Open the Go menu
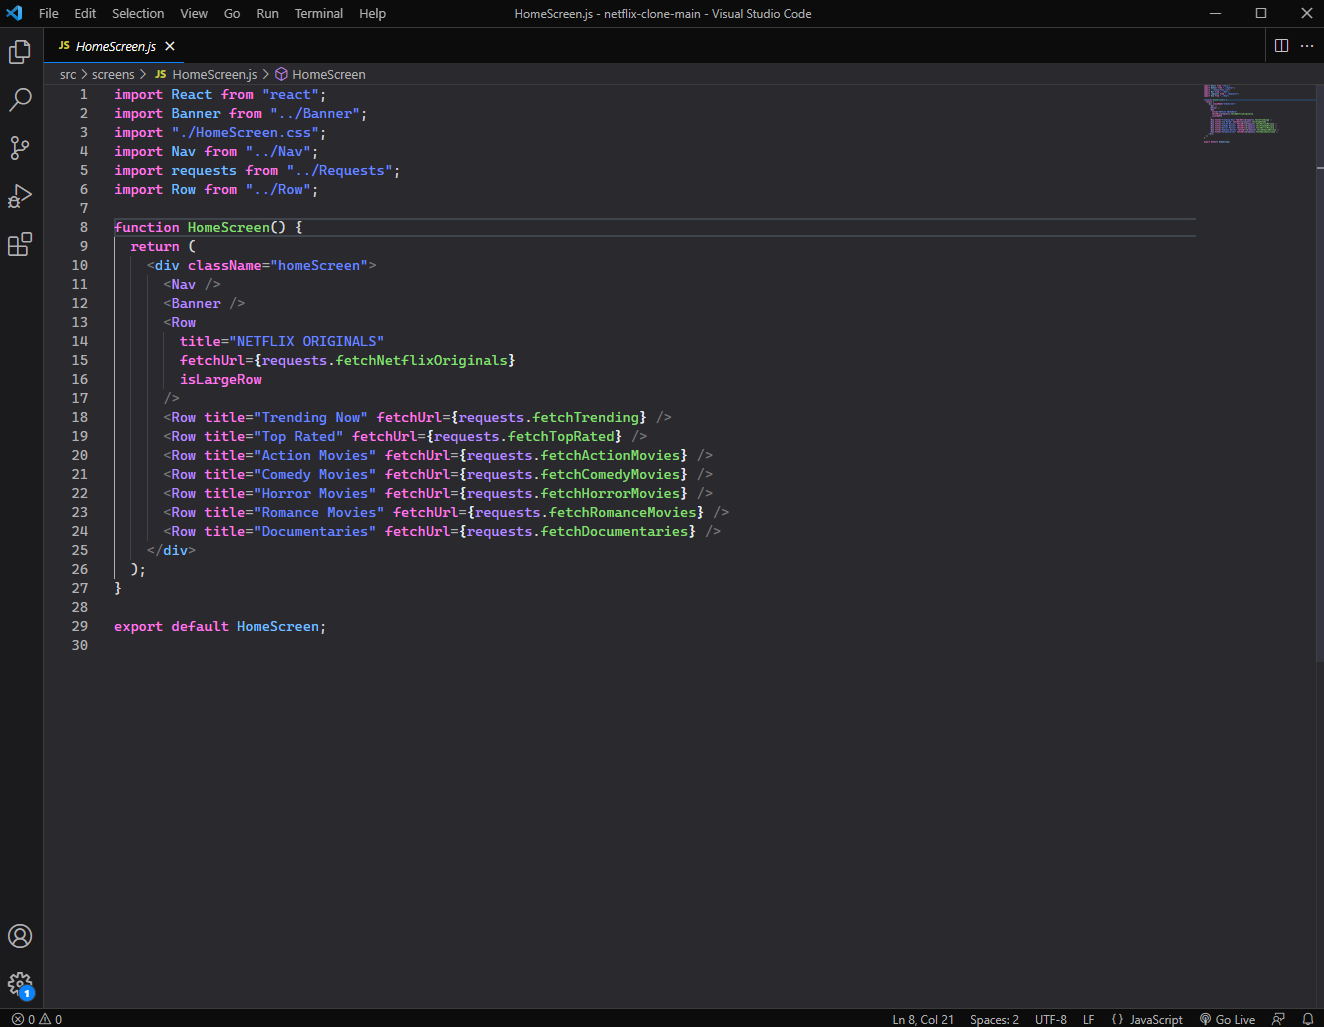The width and height of the screenshot is (1324, 1027). 232,13
